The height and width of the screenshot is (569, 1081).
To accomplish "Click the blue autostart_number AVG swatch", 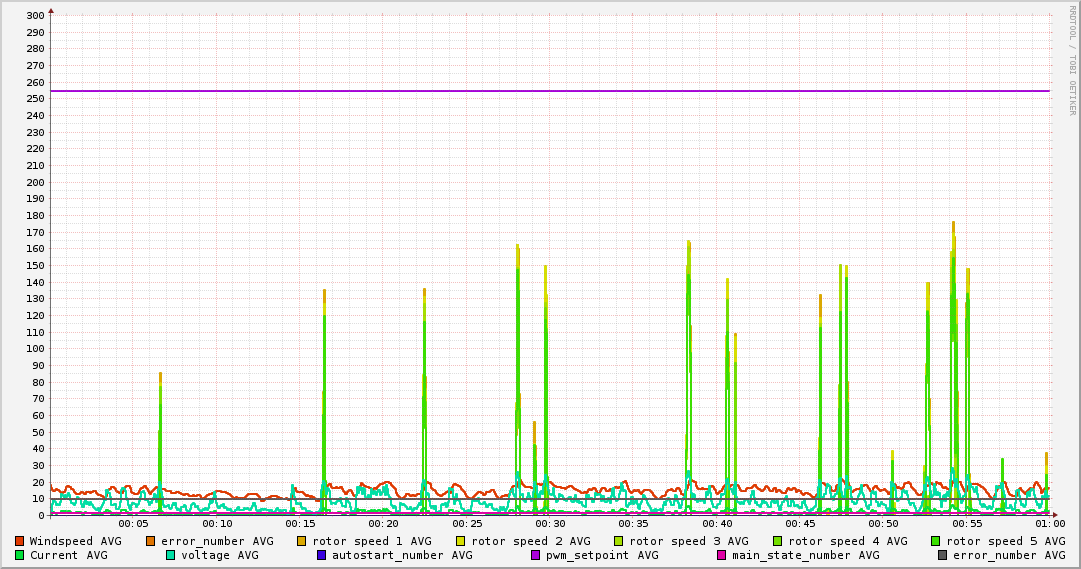I will point(321,555).
